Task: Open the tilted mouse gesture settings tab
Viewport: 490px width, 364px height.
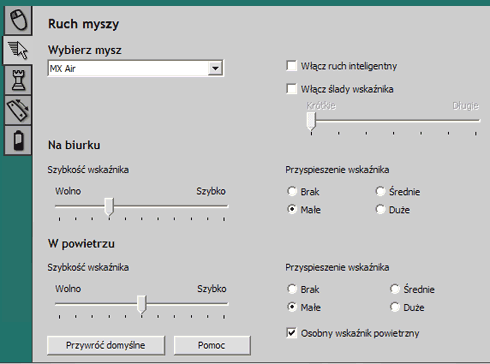Action: (18, 110)
